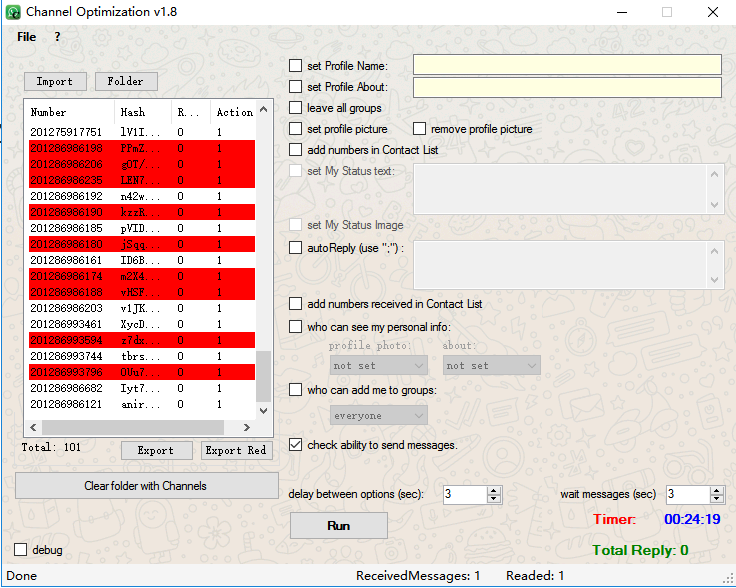
Task: Click the autoReply box scroll down arrow
Action: click(x=714, y=280)
